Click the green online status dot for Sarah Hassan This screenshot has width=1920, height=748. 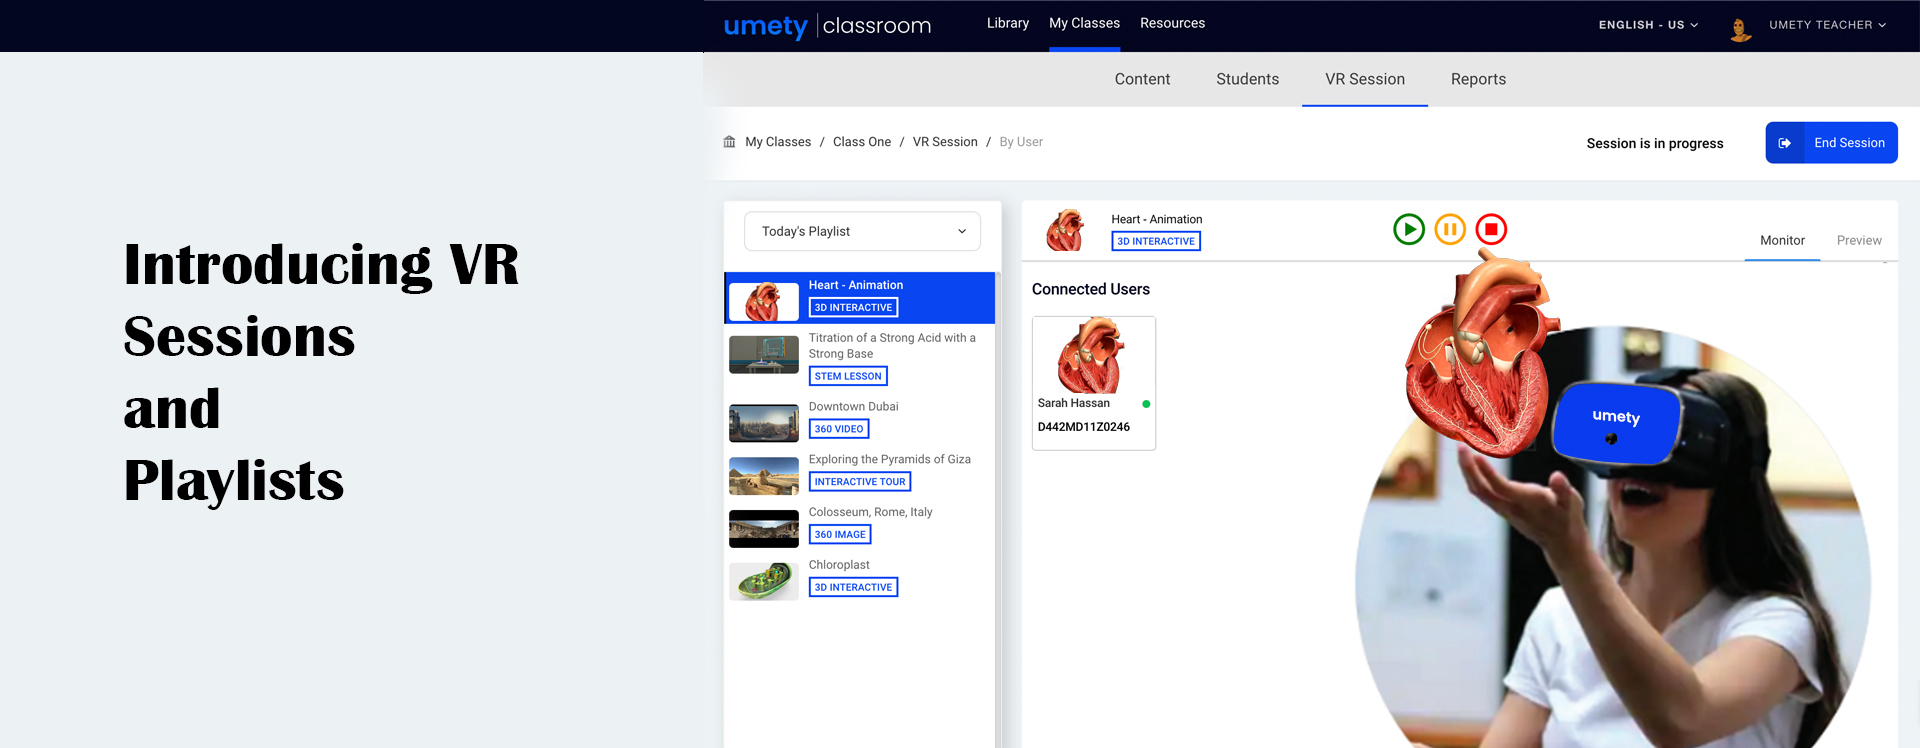pos(1146,404)
